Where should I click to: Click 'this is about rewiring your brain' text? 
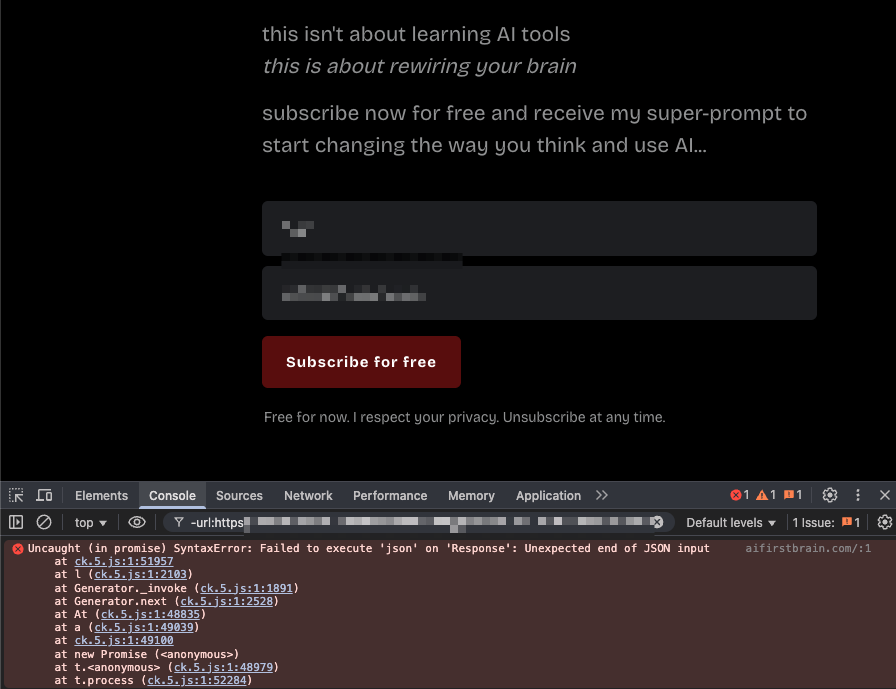pos(419,66)
